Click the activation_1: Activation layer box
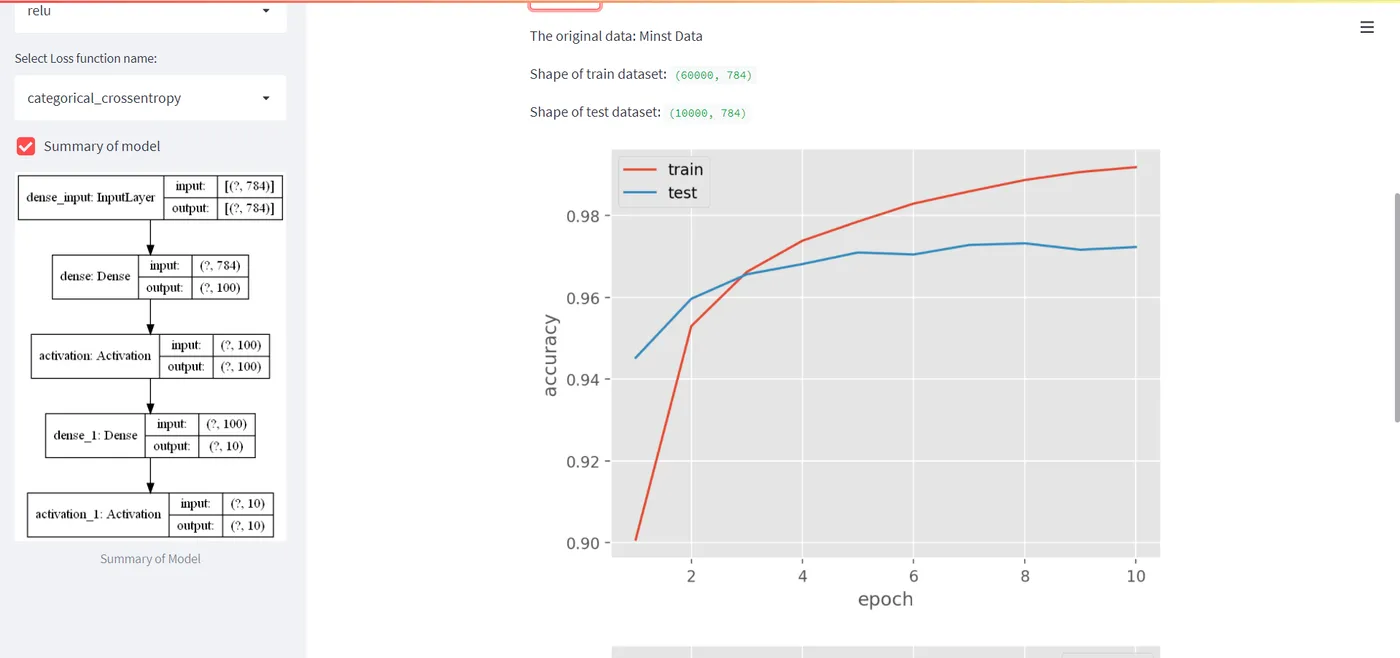The height and width of the screenshot is (658, 1400). coord(98,514)
